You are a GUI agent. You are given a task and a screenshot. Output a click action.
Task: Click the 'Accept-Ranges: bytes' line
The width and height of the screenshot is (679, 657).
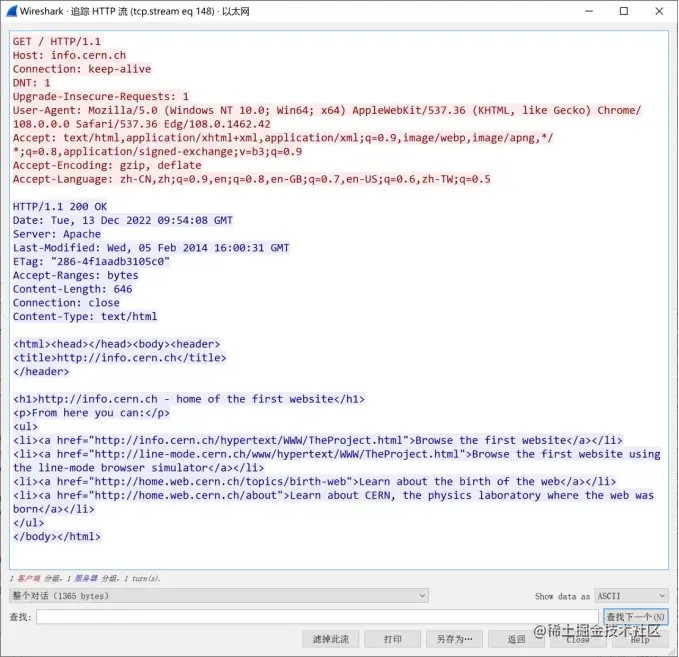[x=76, y=275]
